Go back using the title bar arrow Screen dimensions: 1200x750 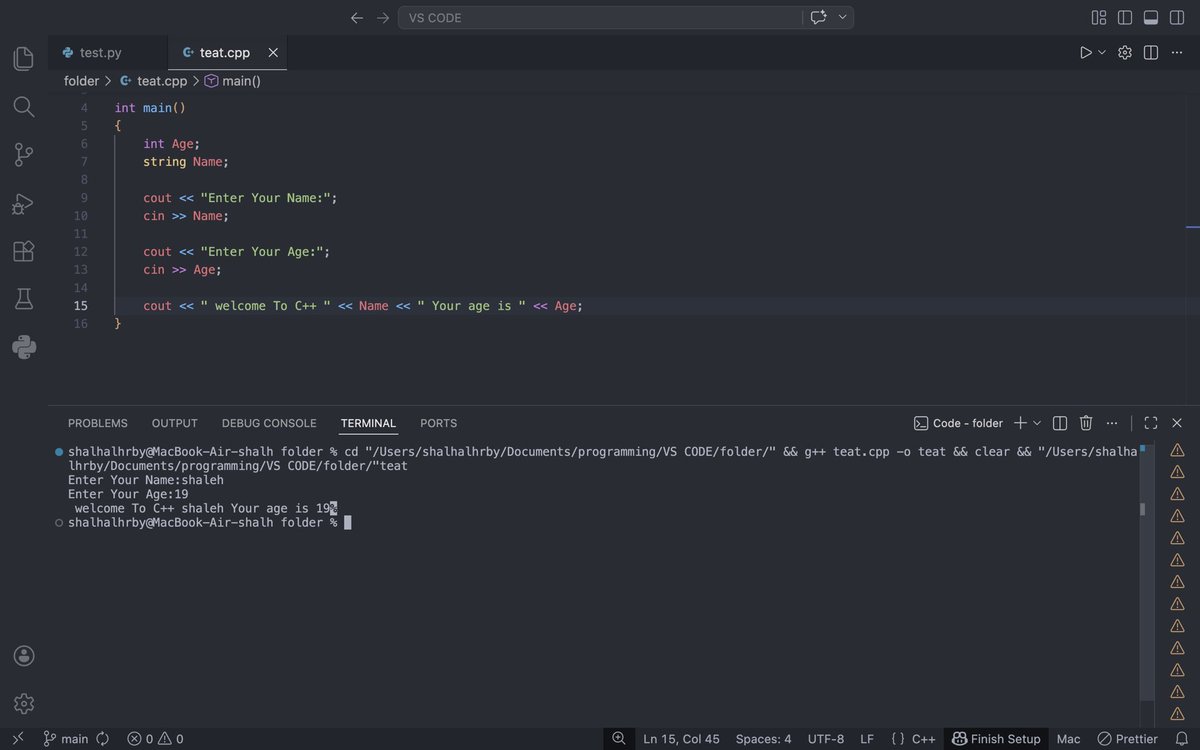pyautogui.click(x=357, y=18)
